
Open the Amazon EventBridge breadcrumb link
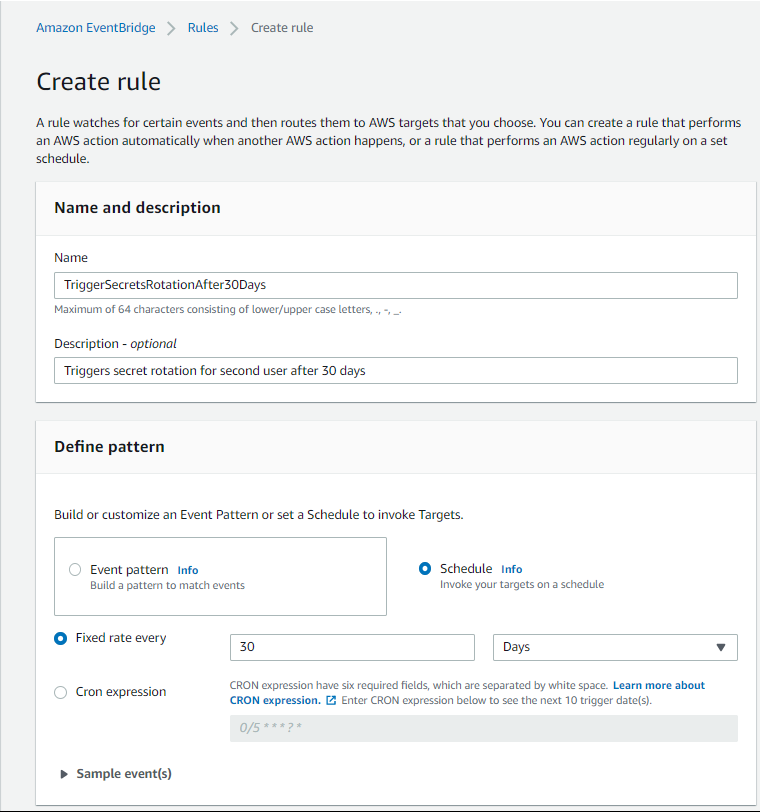(x=96, y=28)
